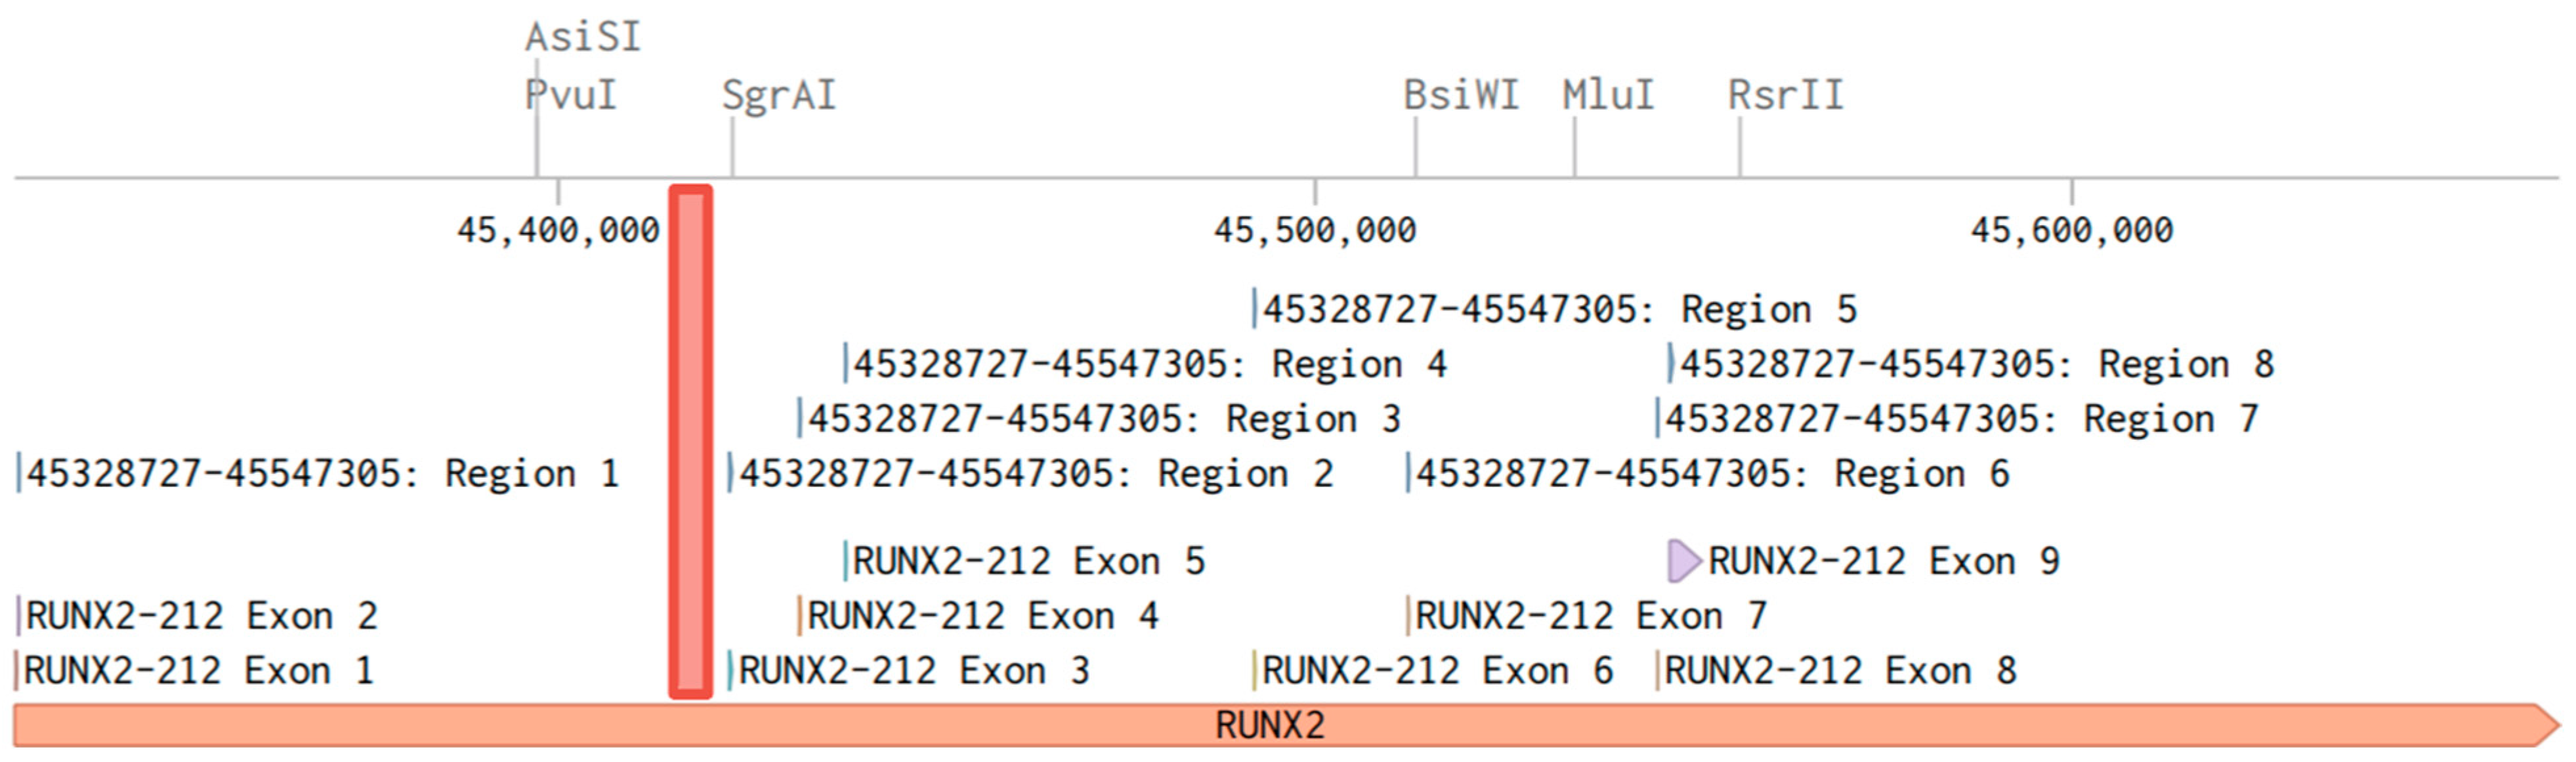Click the 45,500,000 ruler tick mark
The height and width of the screenshot is (762, 2576).
1315,230
